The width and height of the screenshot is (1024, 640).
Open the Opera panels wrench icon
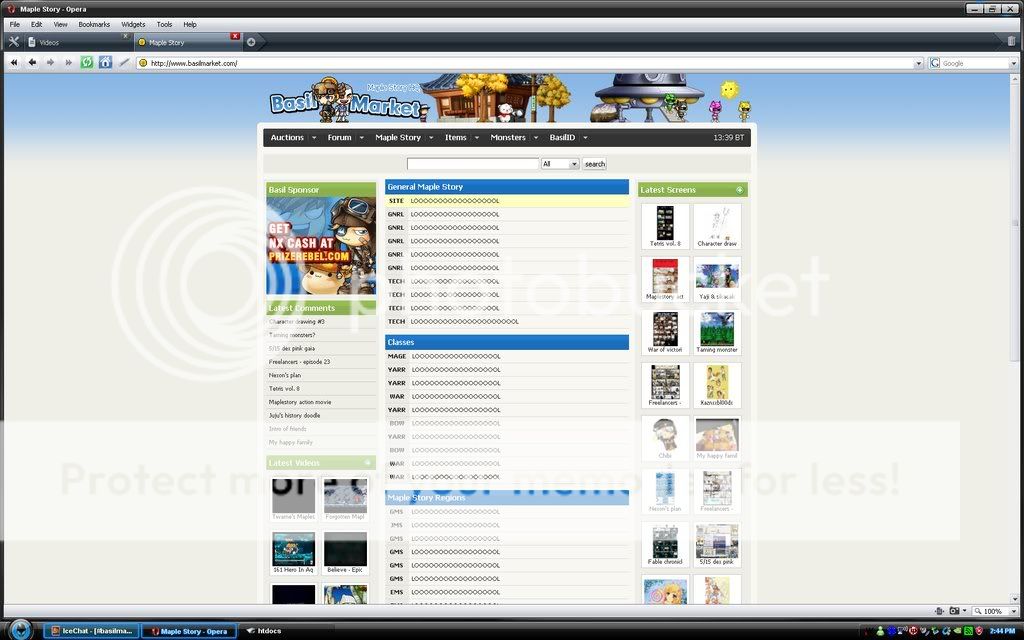pyautogui.click(x=14, y=42)
